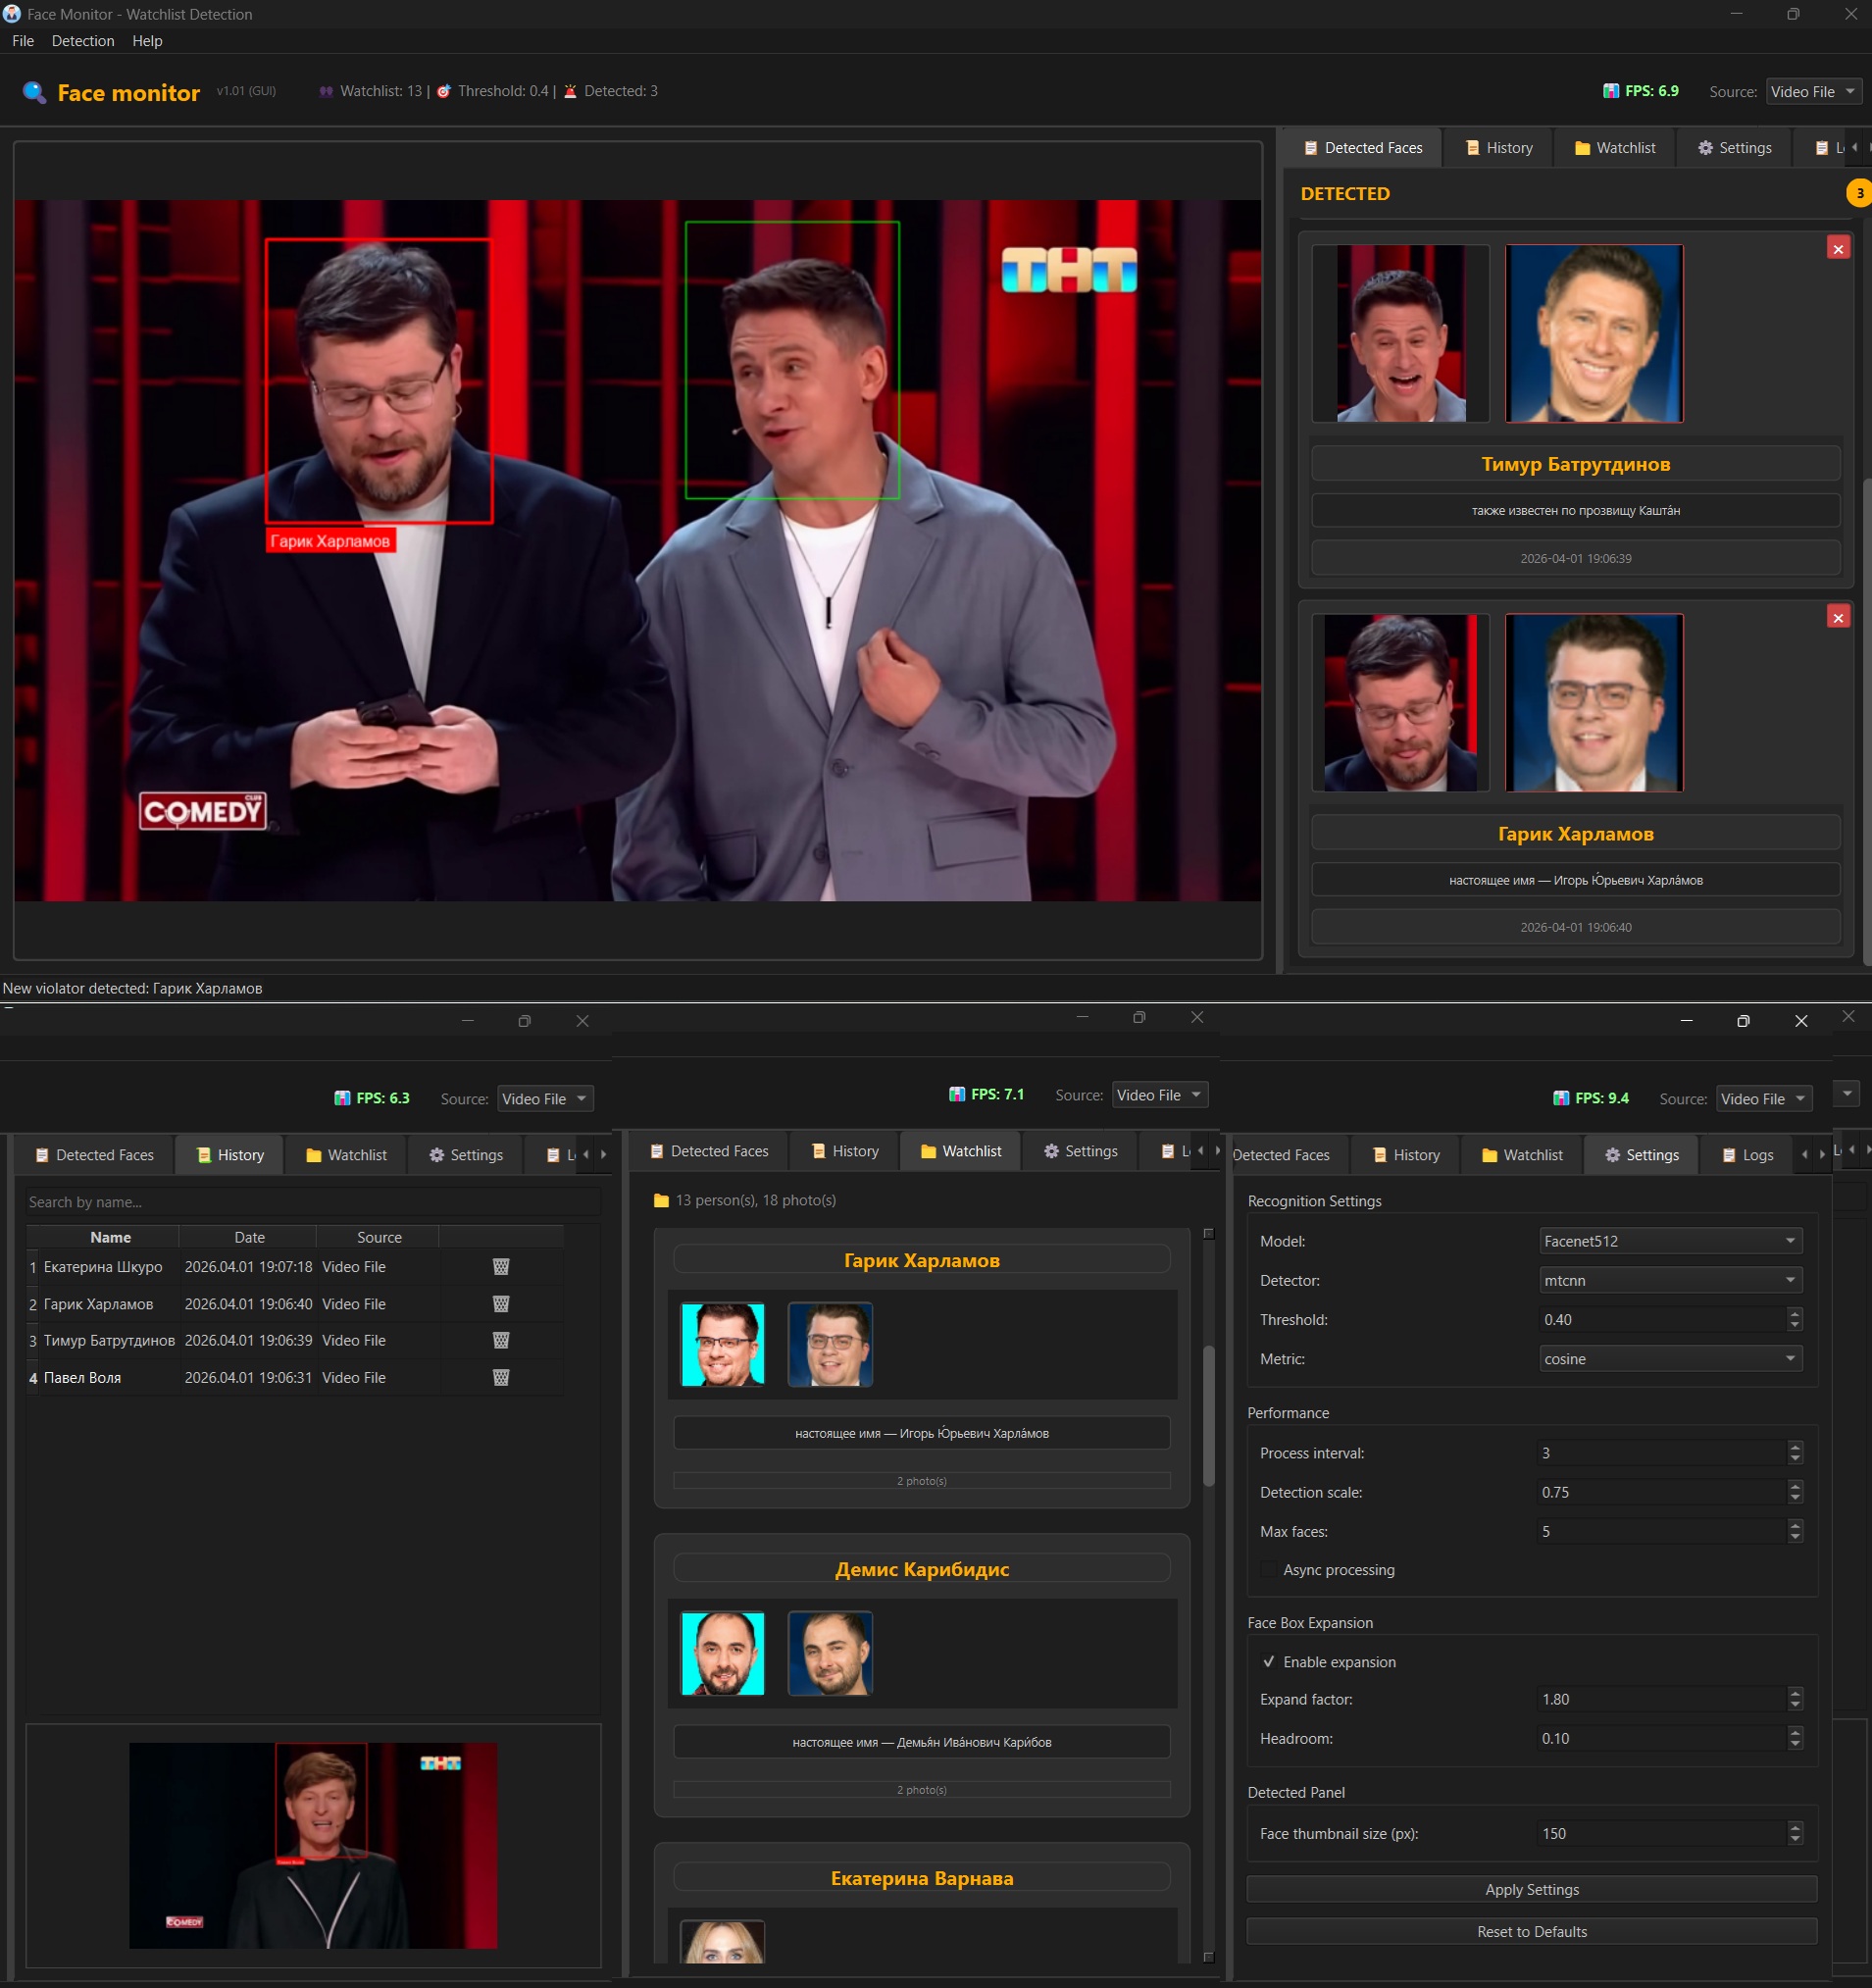The width and height of the screenshot is (1872, 1988).
Task: Expand the Model dropdown showing Facenet512
Action: [1670, 1241]
